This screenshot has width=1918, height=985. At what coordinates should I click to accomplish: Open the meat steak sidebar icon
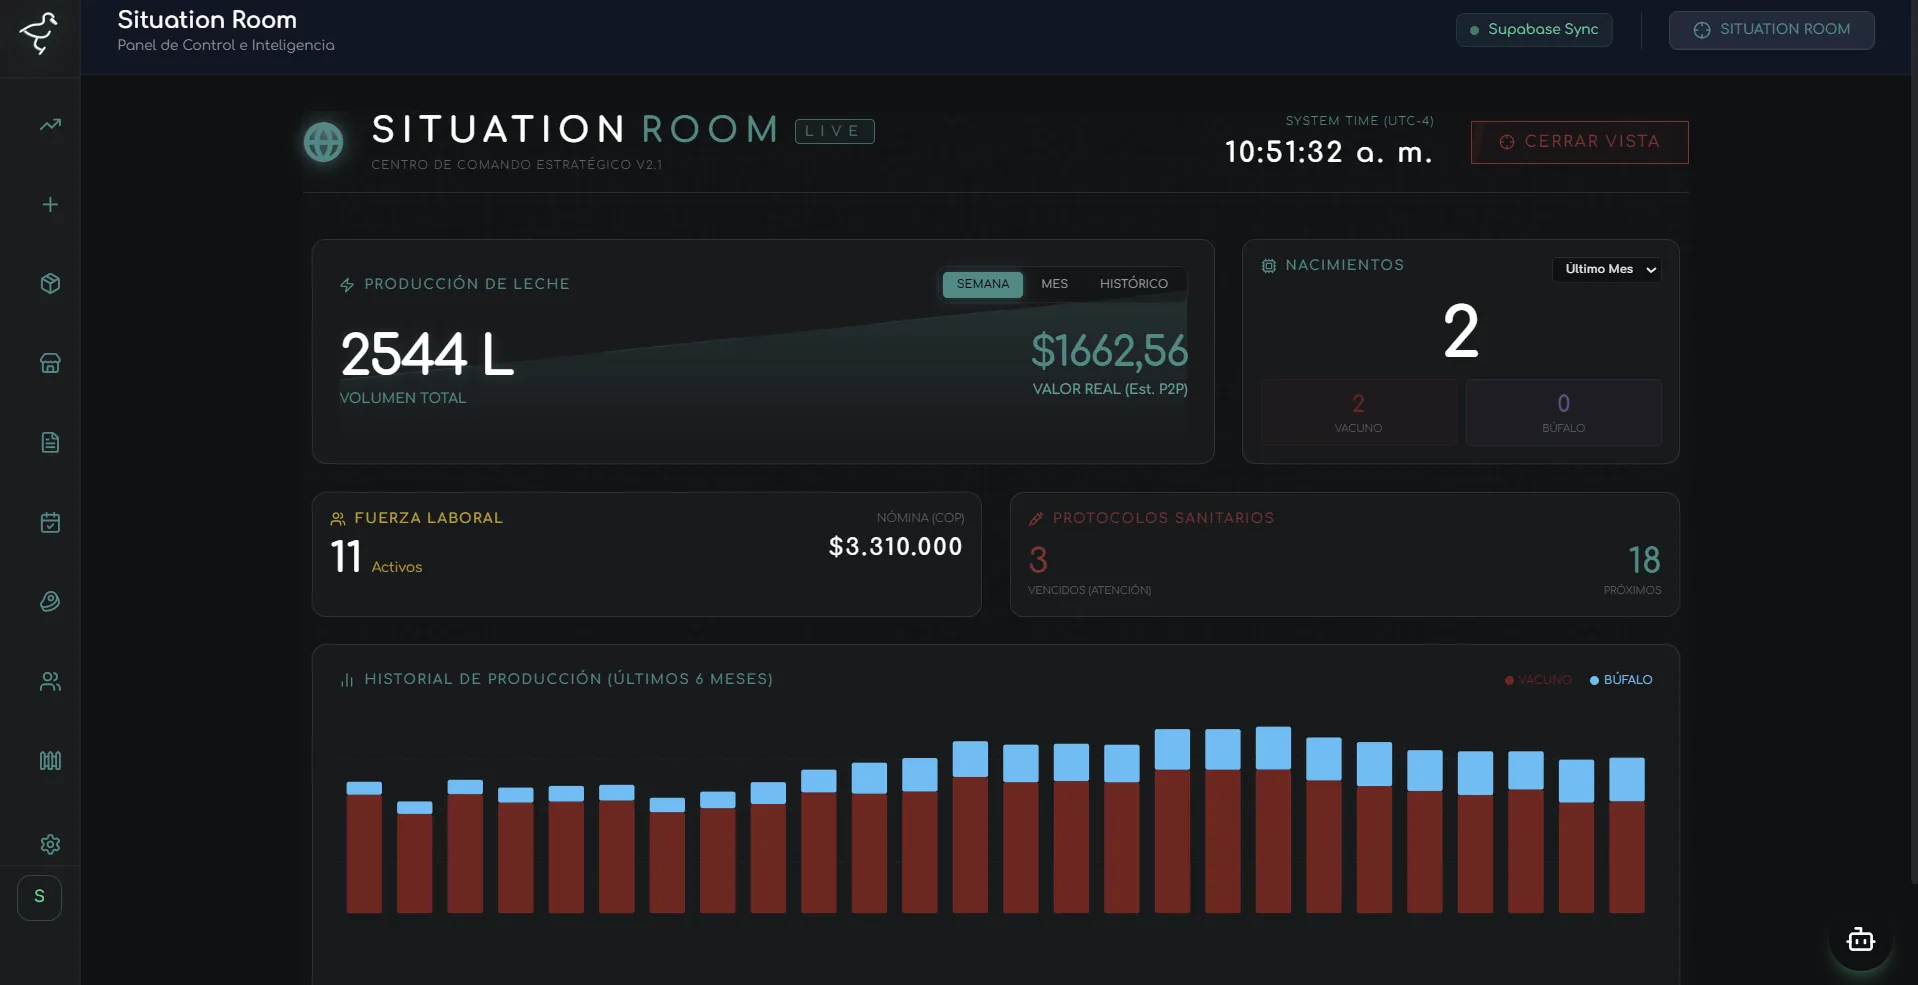point(50,602)
